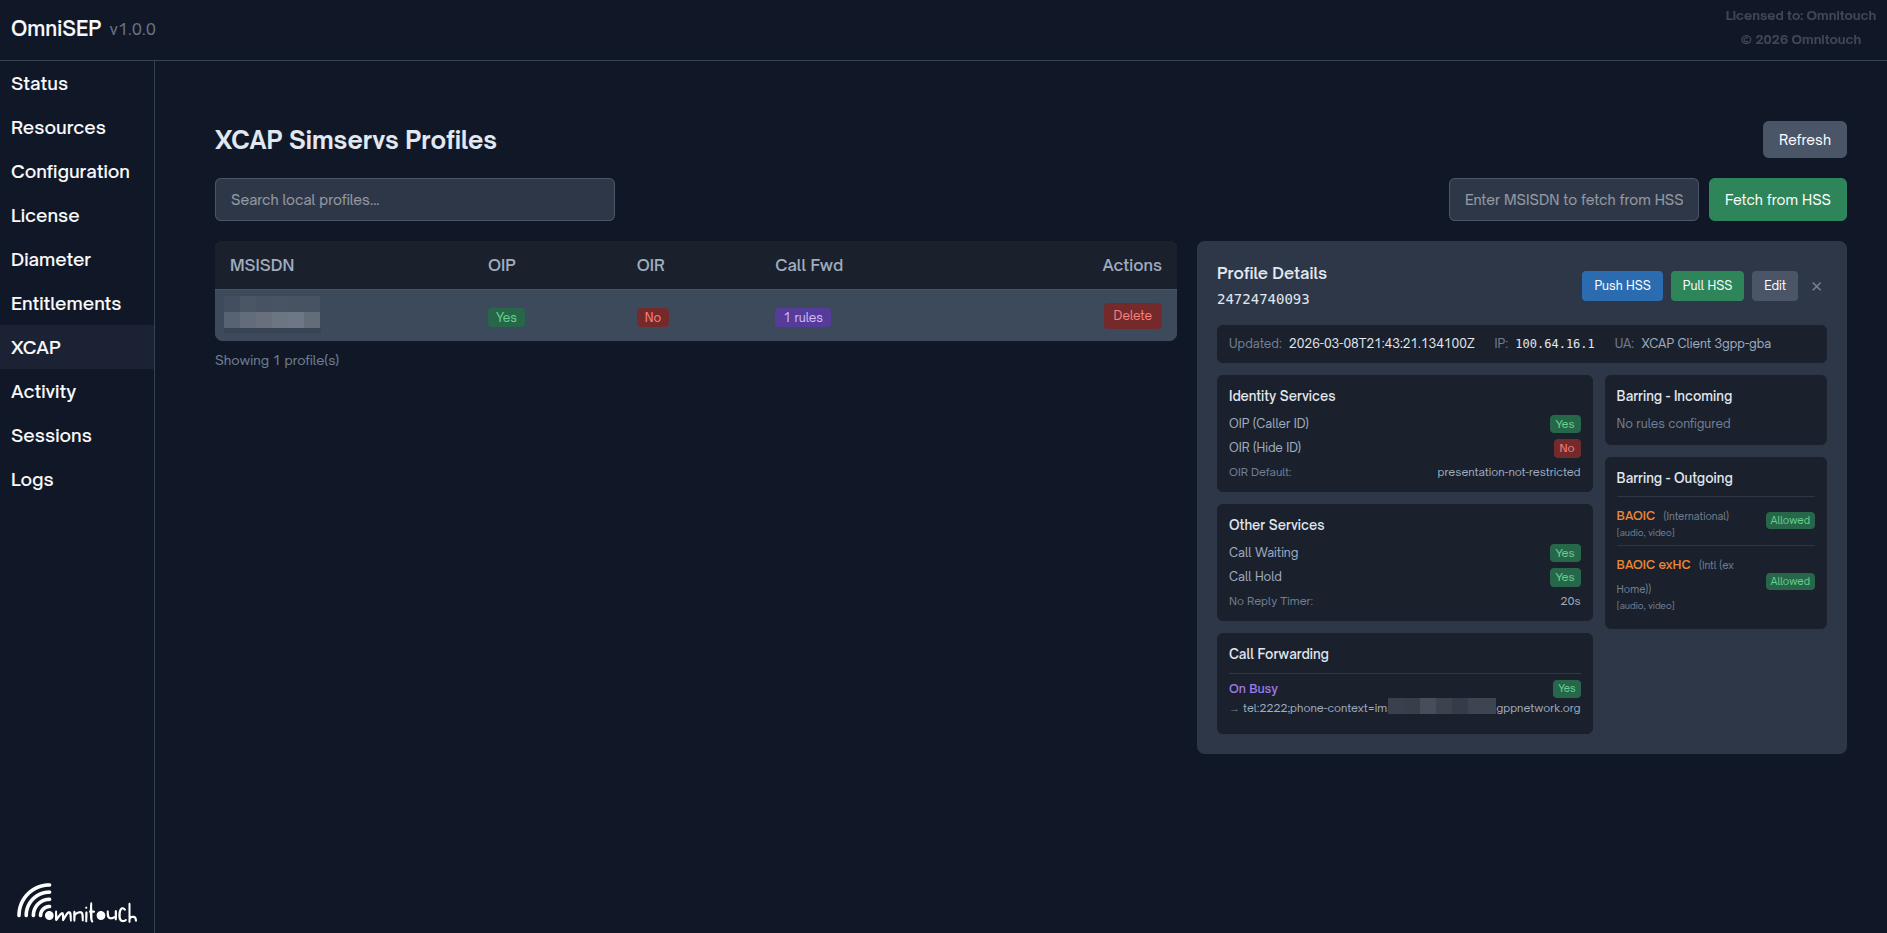Edit the profile details
This screenshot has height=933, width=1887.
pos(1774,285)
